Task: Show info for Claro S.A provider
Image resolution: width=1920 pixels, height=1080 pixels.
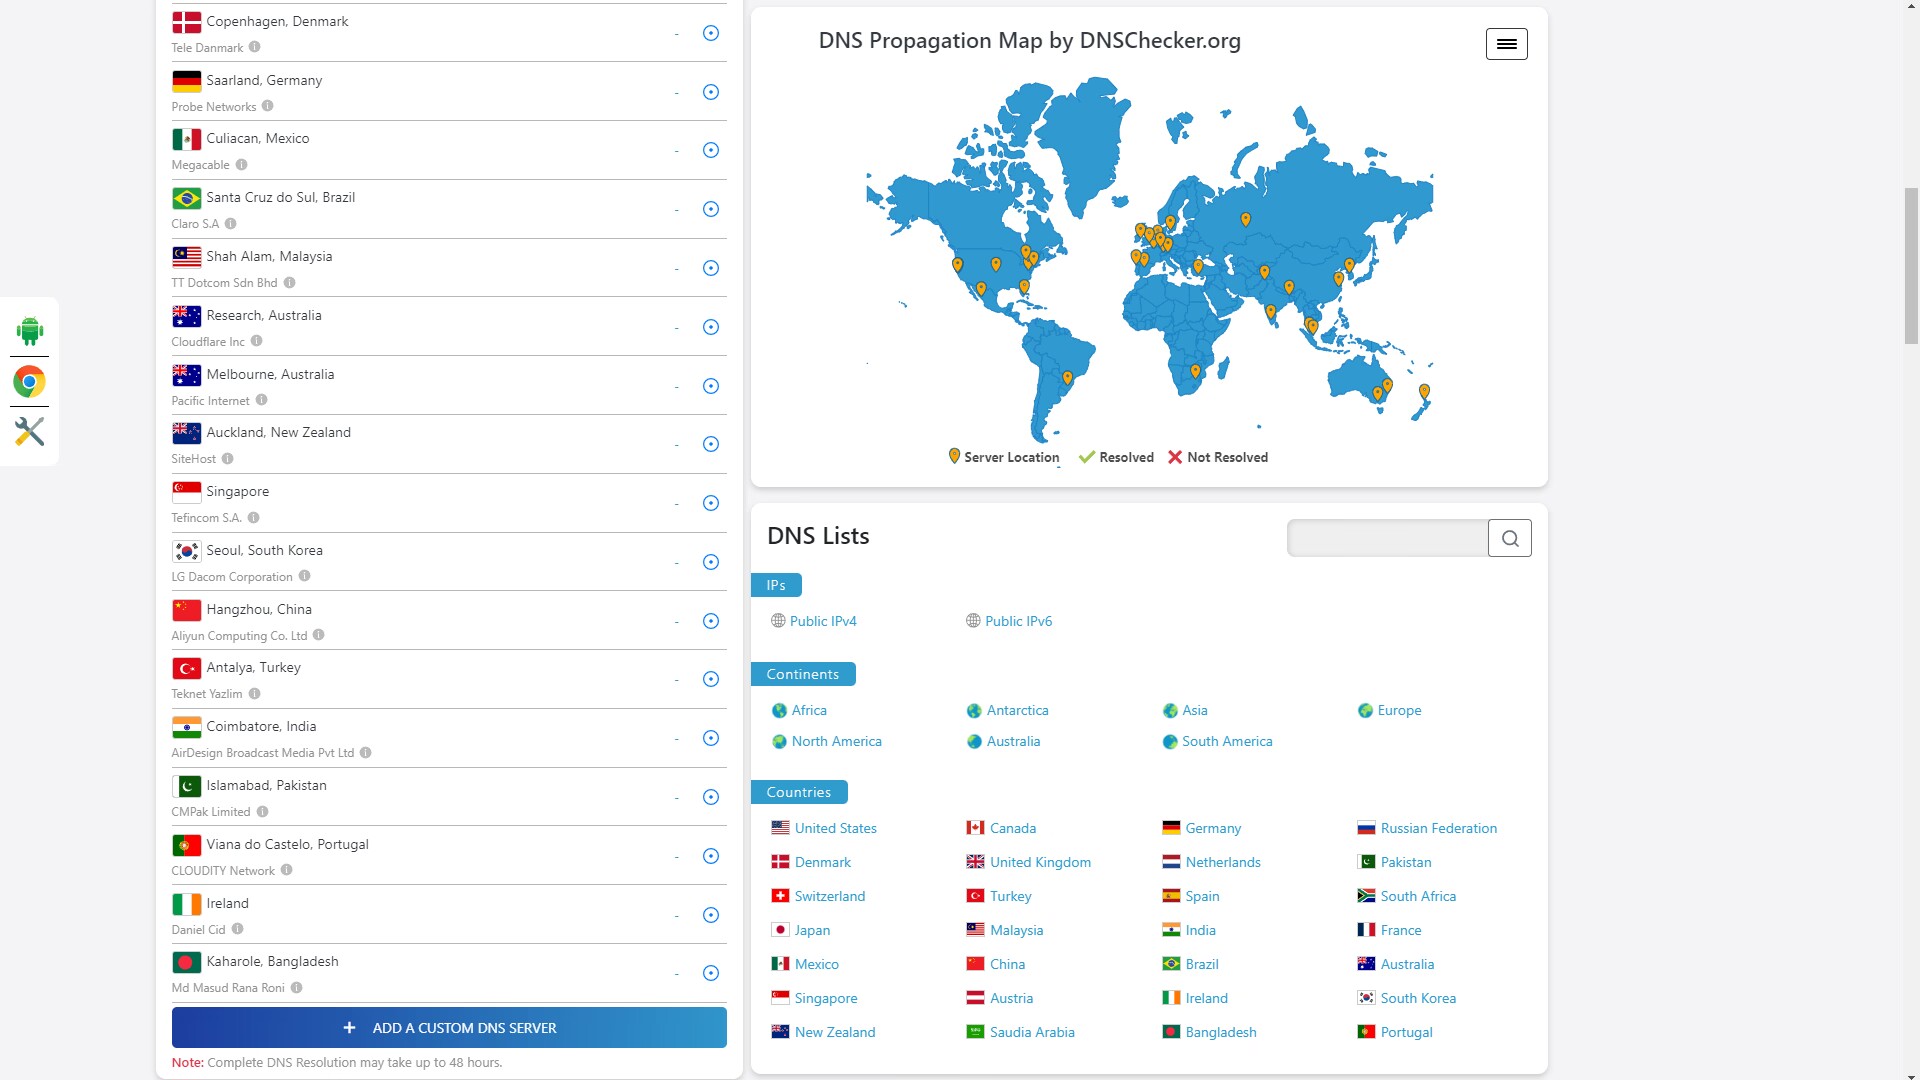Action: click(x=231, y=224)
